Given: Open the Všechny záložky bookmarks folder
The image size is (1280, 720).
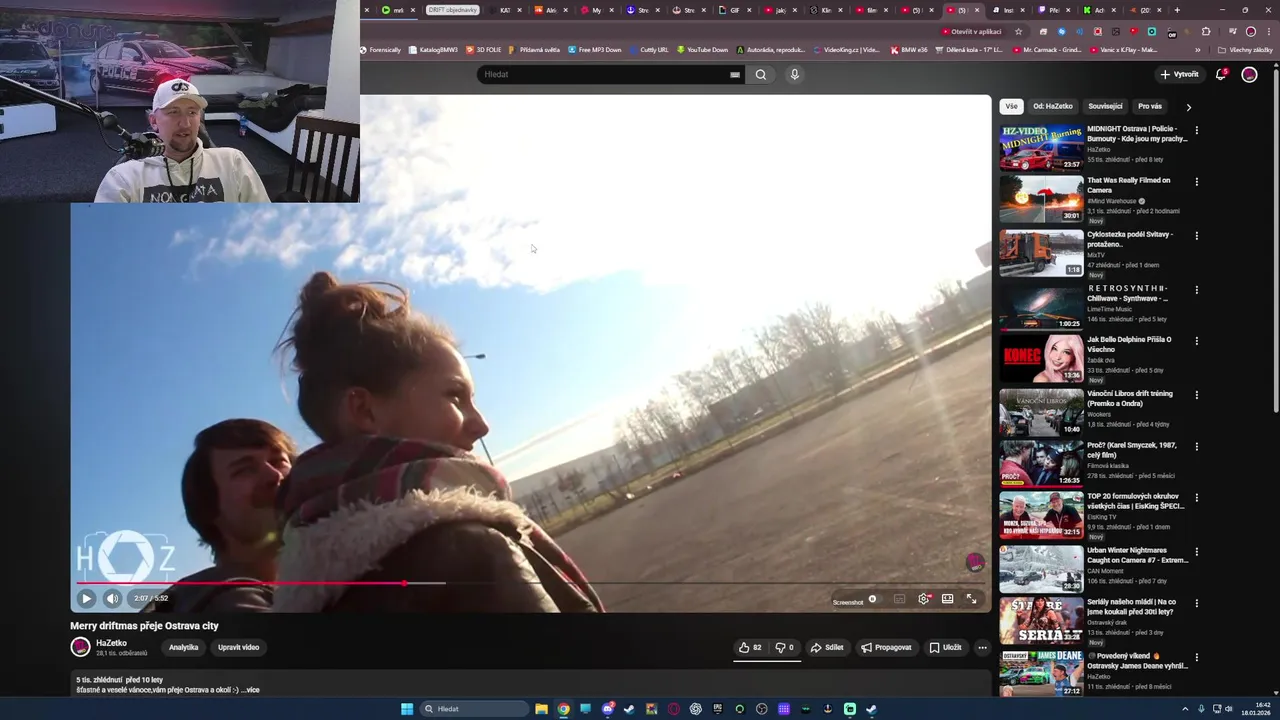Looking at the screenshot, I should click(x=1246, y=50).
